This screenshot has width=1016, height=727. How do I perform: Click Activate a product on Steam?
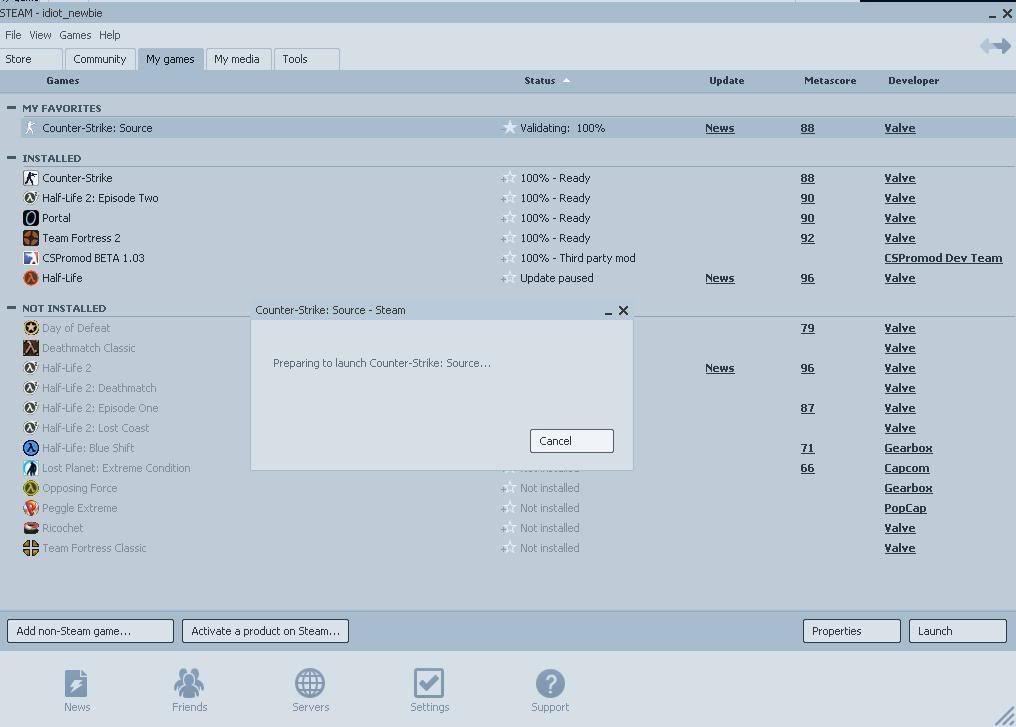(x=265, y=631)
